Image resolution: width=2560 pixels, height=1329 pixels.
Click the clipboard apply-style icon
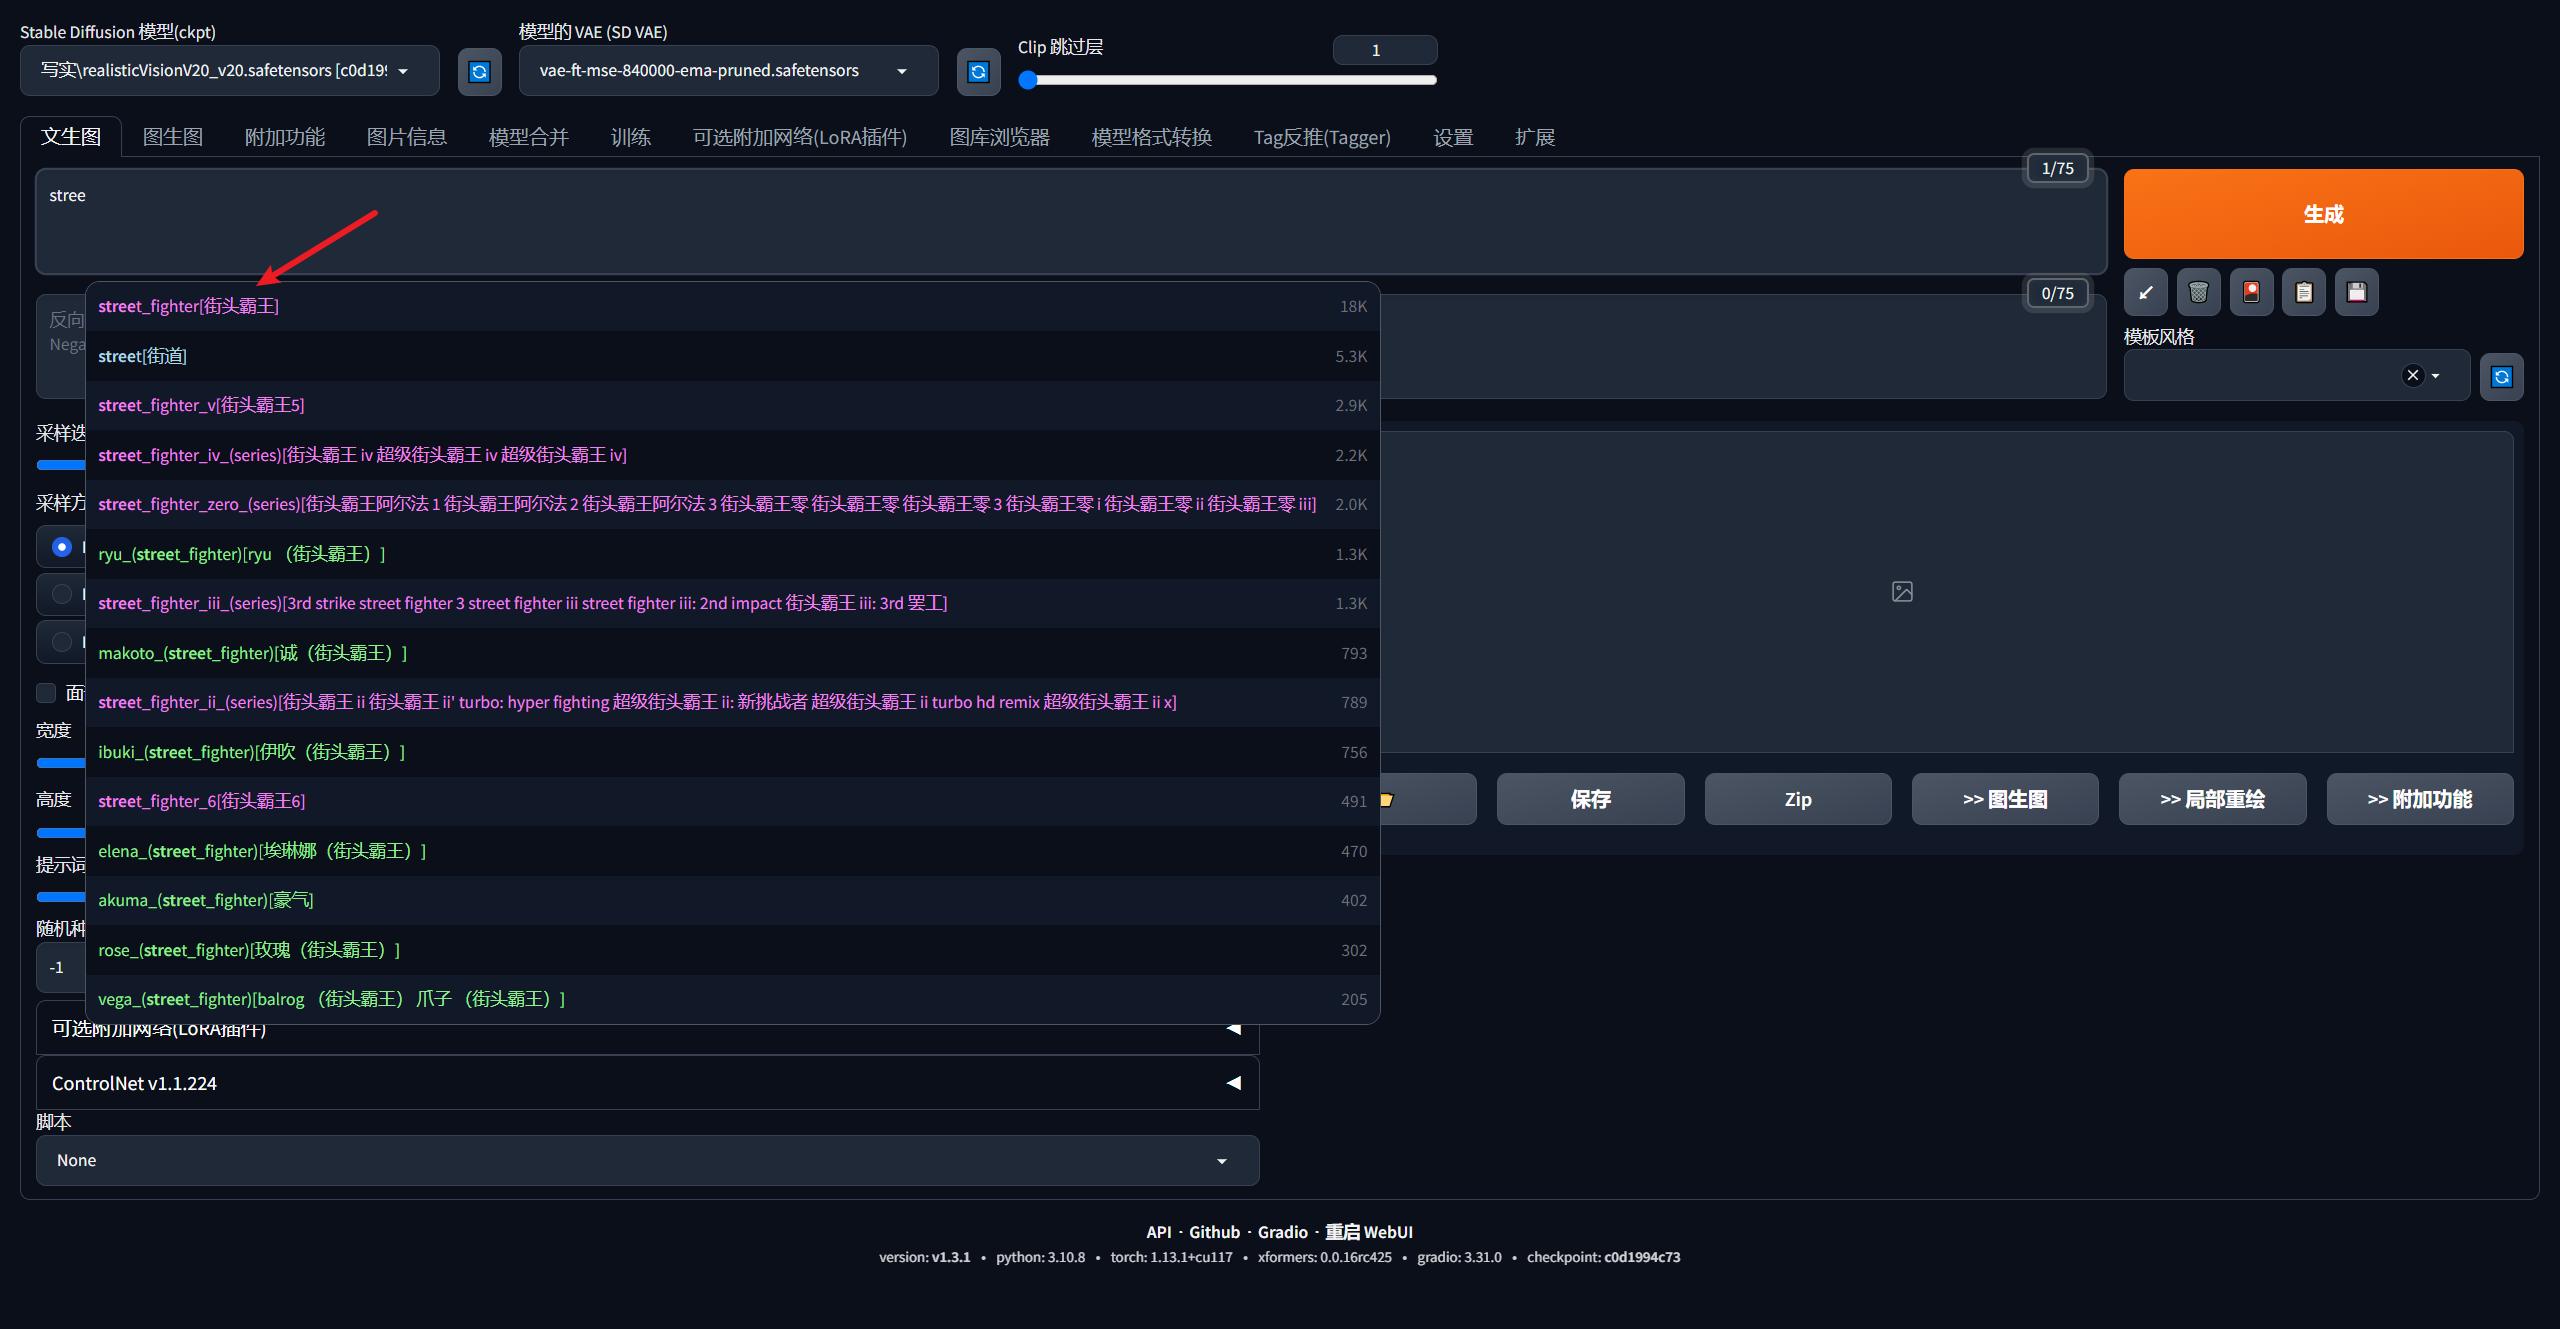[2304, 292]
